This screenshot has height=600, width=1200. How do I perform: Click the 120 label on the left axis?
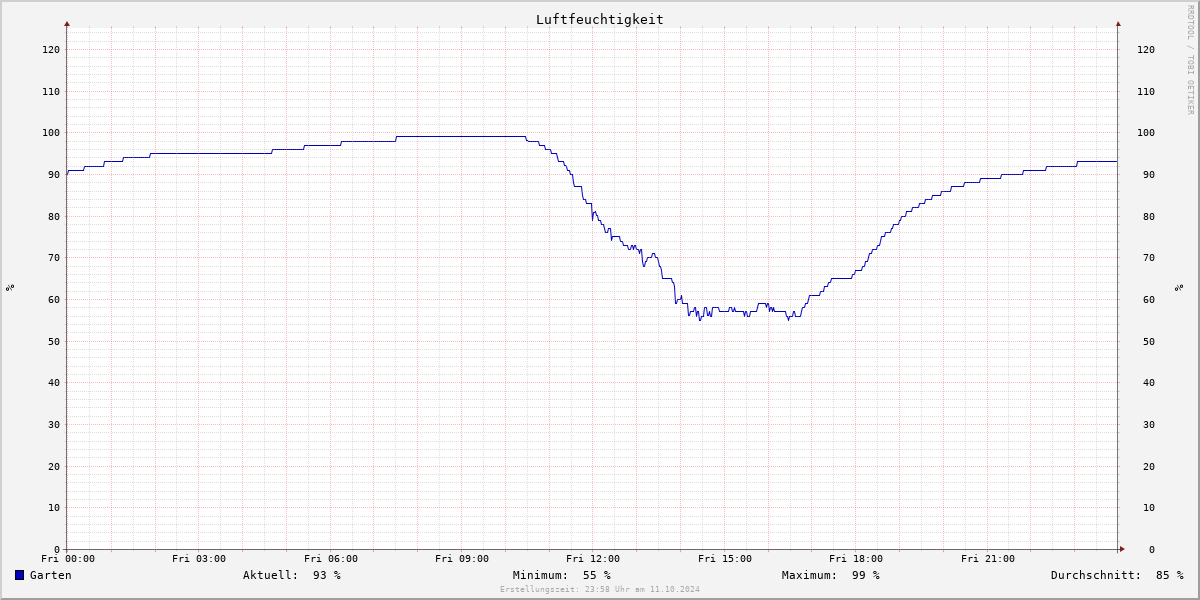pos(51,49)
